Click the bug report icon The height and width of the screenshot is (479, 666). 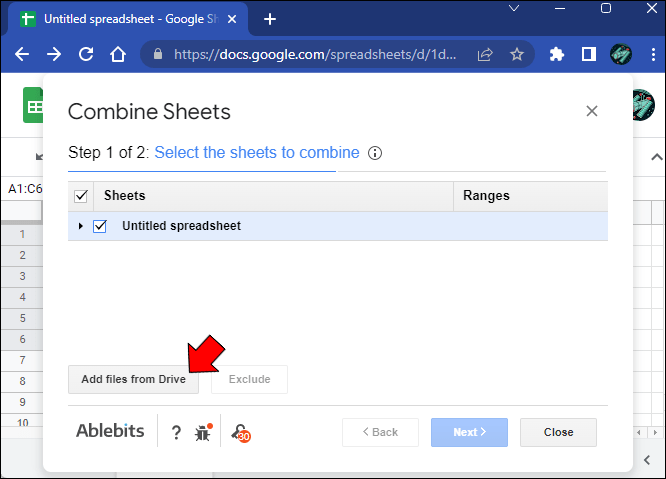click(x=203, y=432)
